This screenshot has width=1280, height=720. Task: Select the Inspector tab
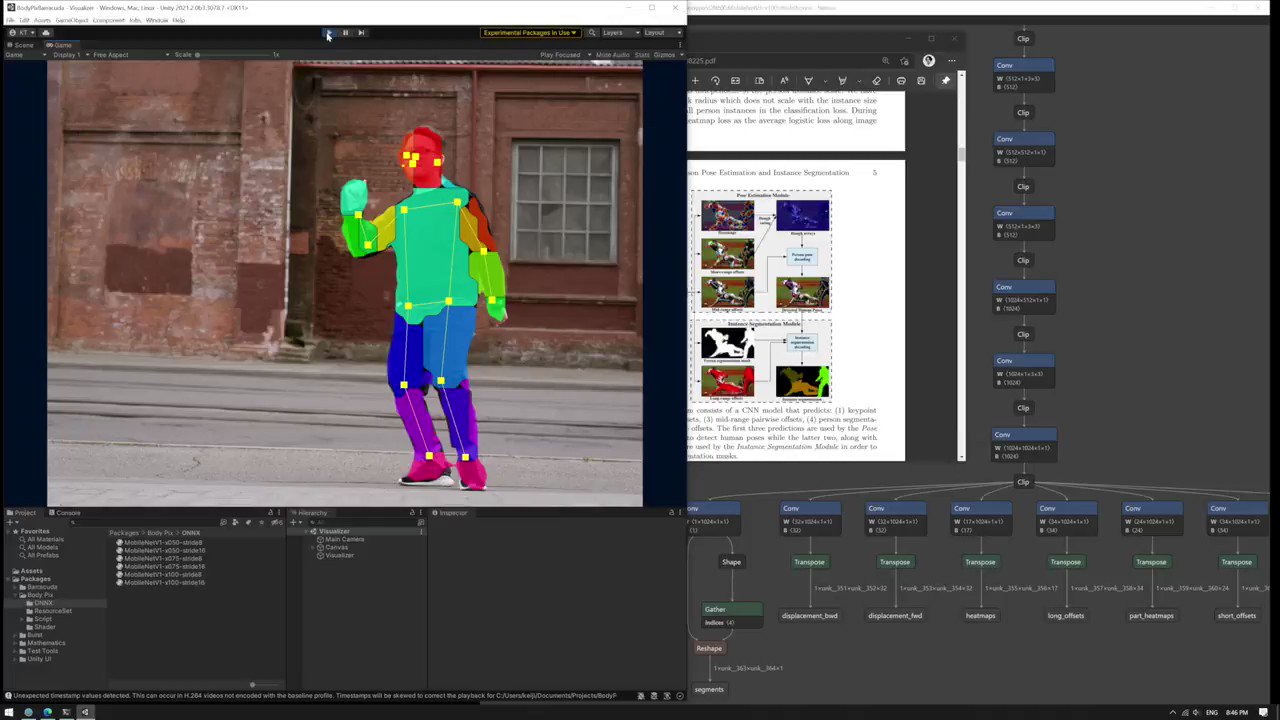[451, 513]
